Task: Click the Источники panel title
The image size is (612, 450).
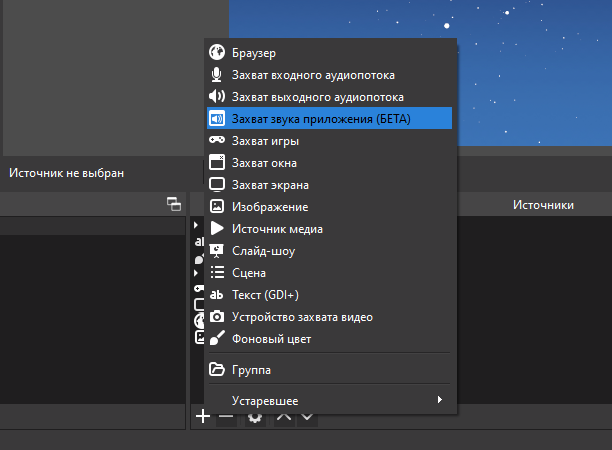Action: [x=543, y=205]
